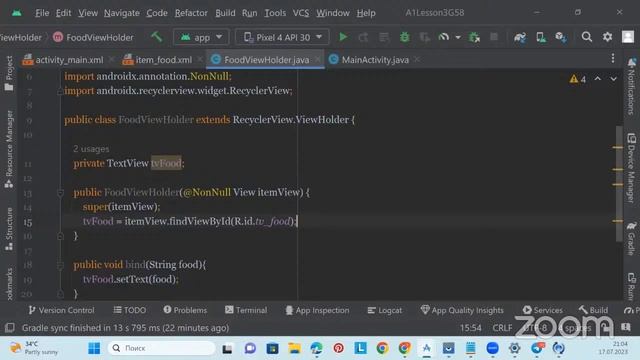Click the Windows Start button
This screenshot has height=360, width=640.
coord(94,348)
